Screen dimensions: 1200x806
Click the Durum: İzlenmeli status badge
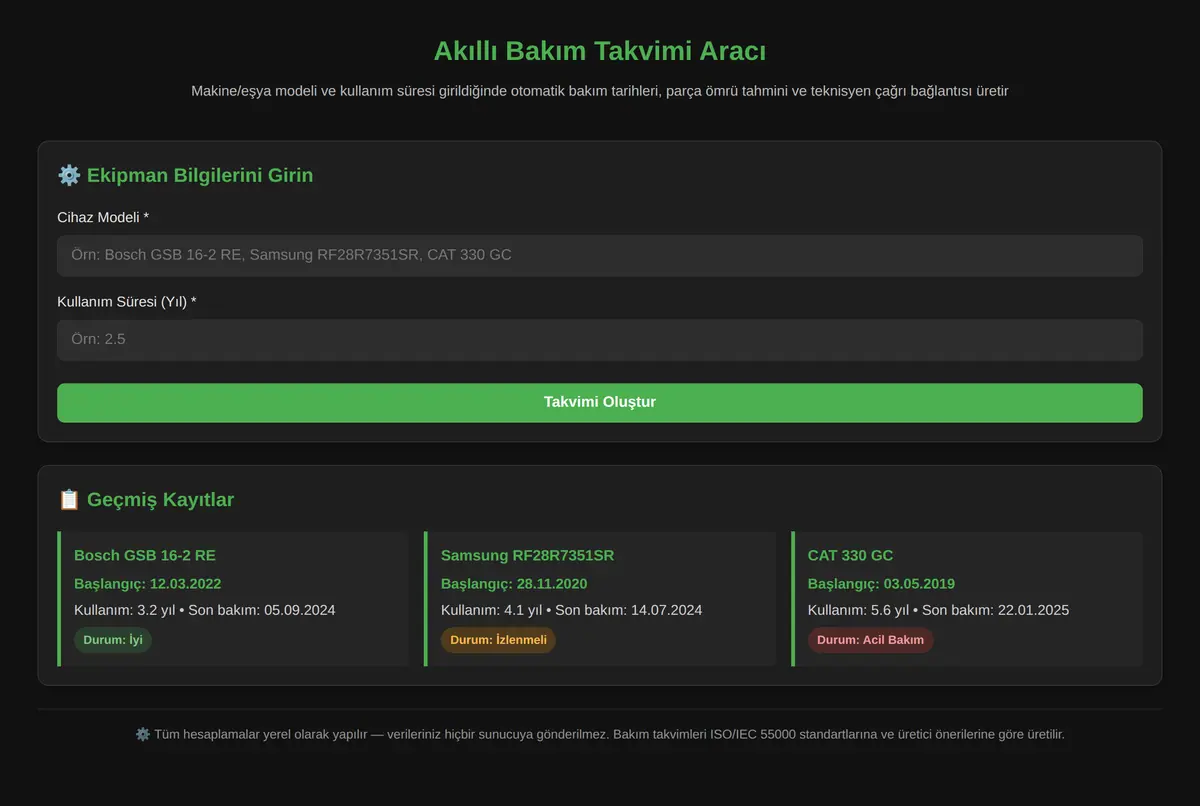[498, 640]
